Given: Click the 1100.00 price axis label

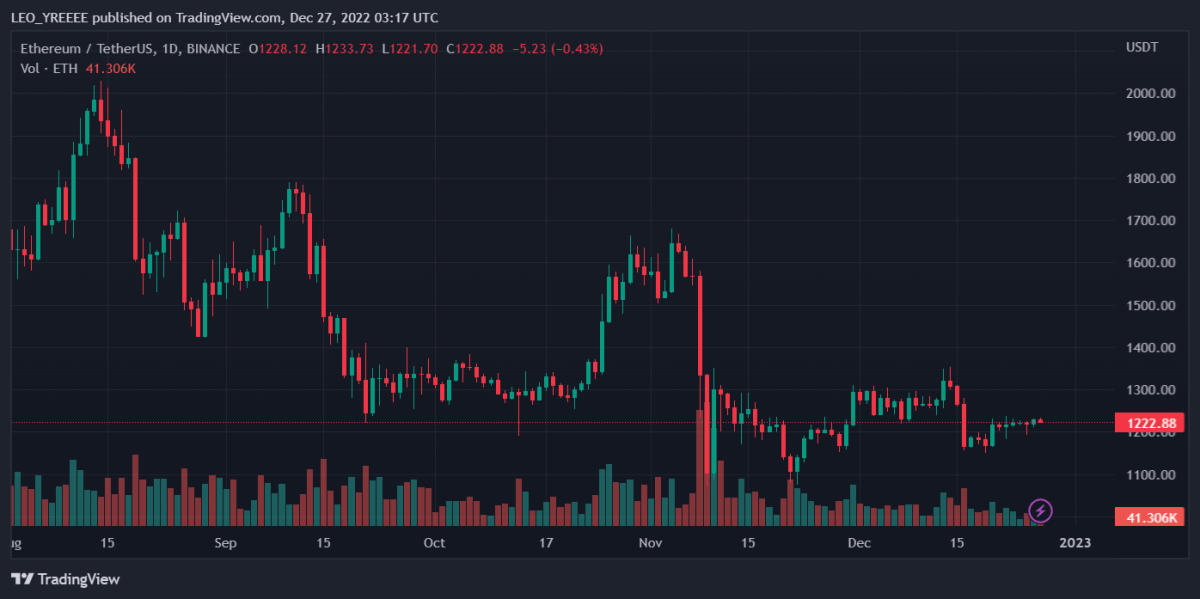Looking at the screenshot, I should (1150, 475).
